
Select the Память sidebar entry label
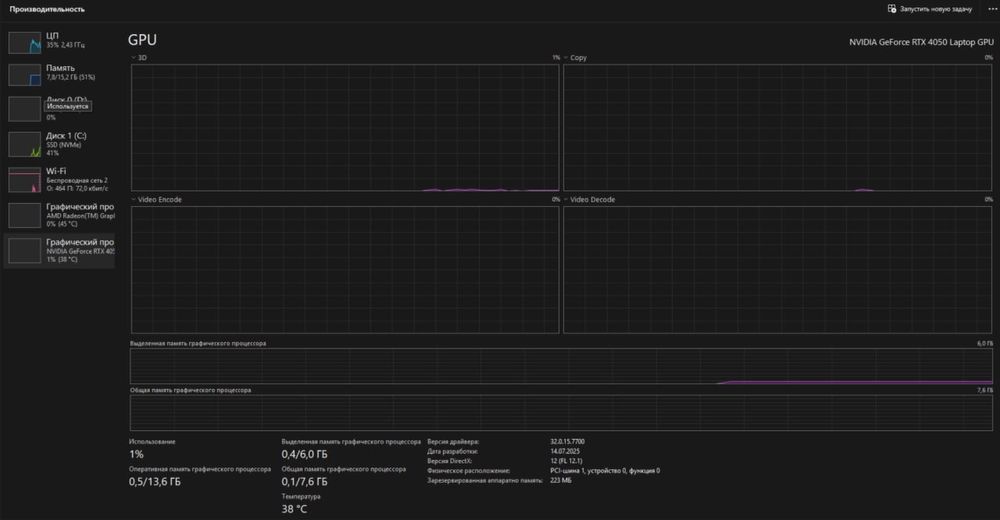[60, 68]
